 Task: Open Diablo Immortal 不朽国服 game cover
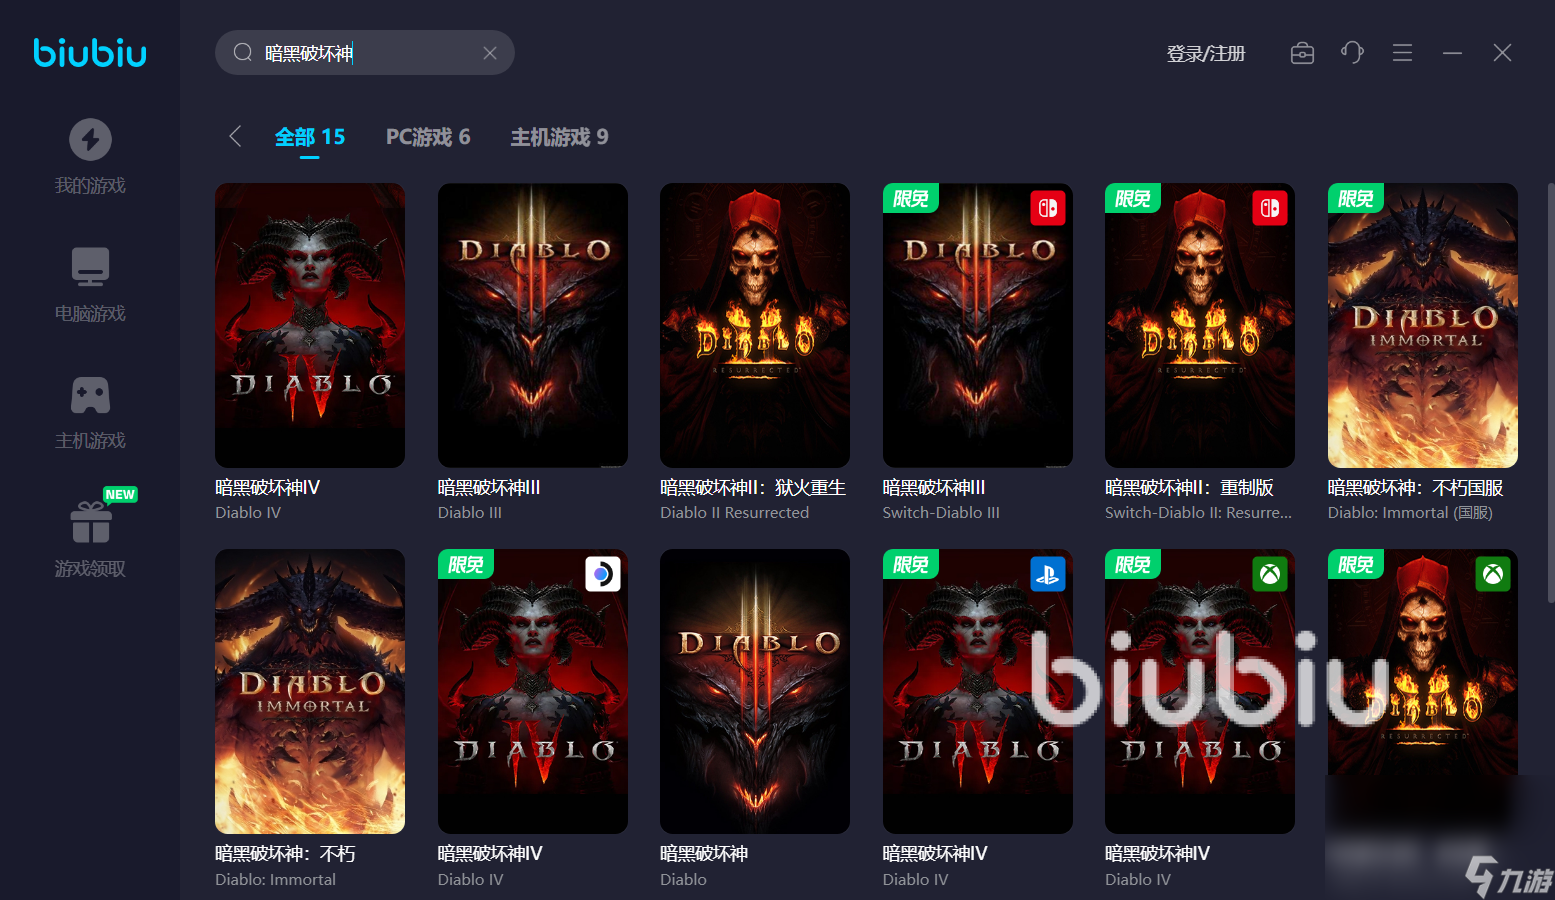pos(1422,325)
